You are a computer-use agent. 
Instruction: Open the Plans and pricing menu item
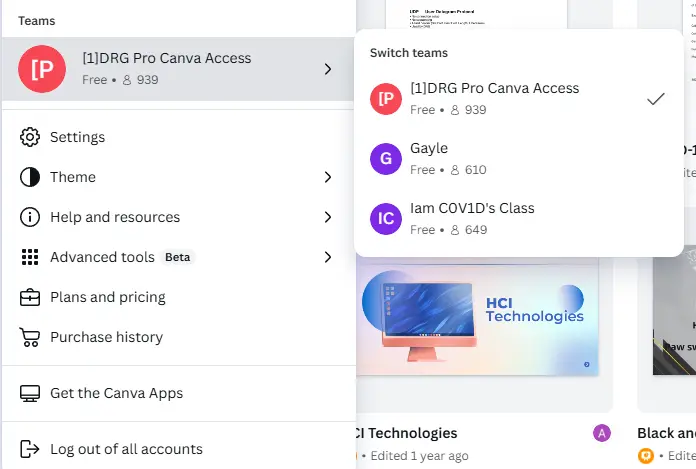tap(178, 297)
